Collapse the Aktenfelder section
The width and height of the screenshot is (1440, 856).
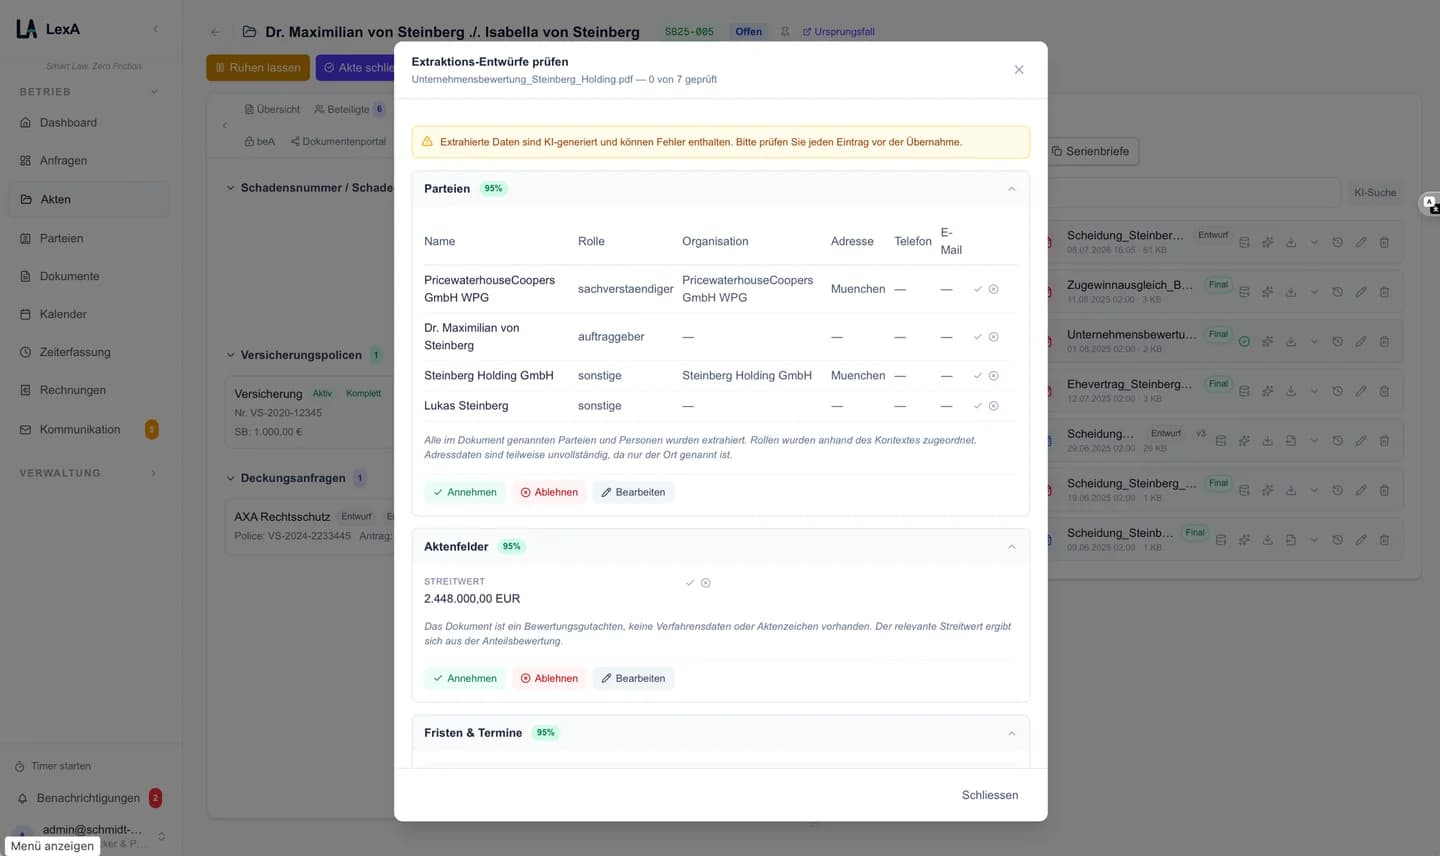pos(1011,547)
